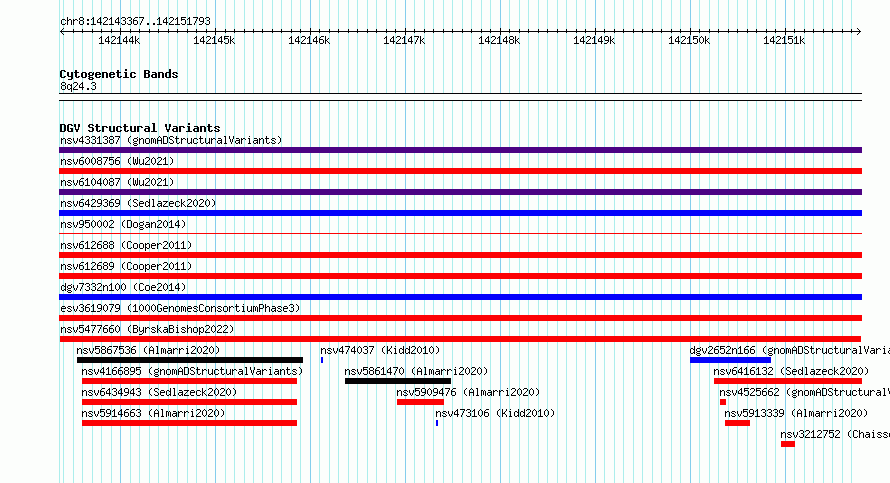
Task: Open nsv612688 (Cooper2011) label
Action: point(126,245)
